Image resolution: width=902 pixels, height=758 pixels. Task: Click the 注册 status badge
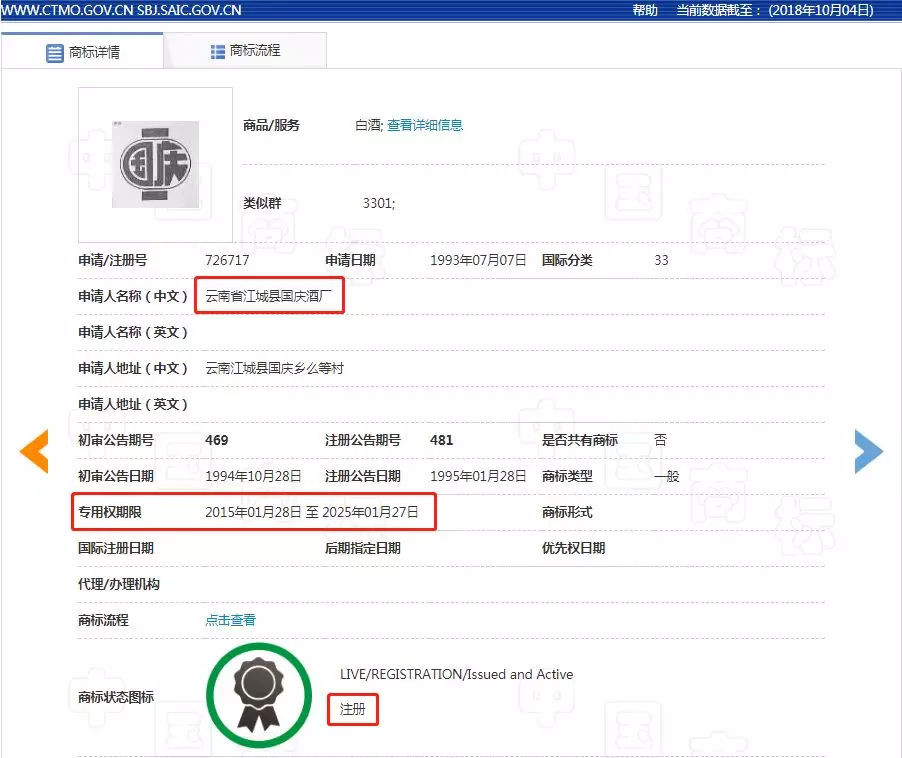coord(352,710)
